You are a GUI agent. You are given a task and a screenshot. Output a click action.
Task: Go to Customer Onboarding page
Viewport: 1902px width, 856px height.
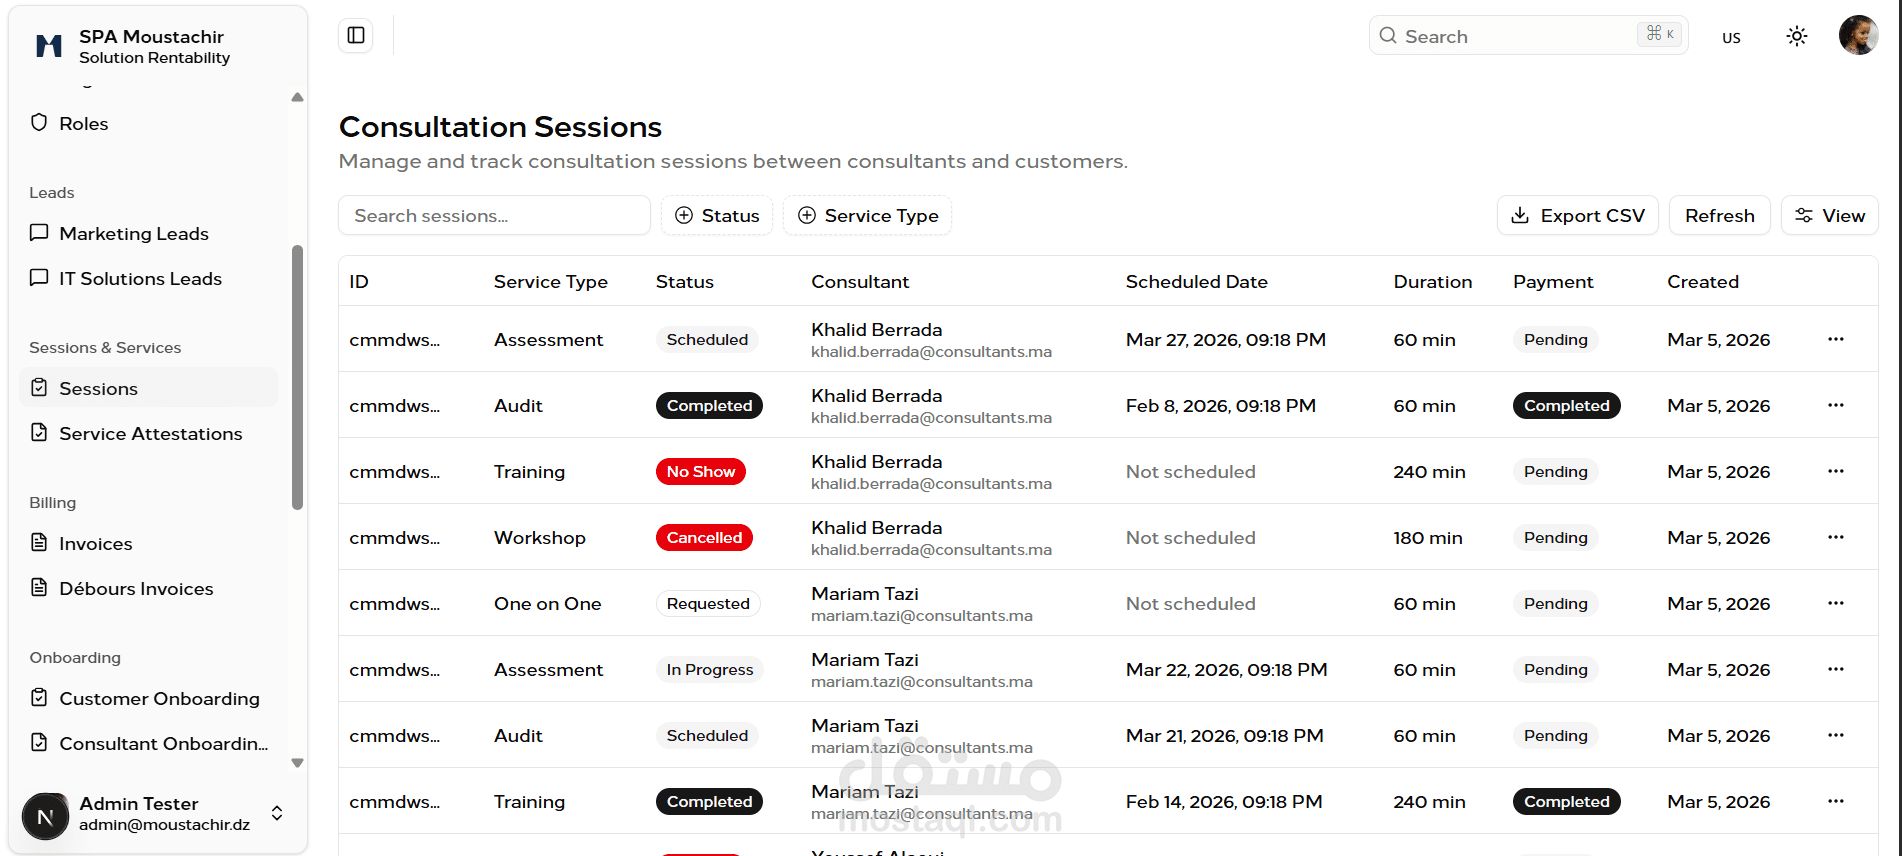click(x=159, y=698)
